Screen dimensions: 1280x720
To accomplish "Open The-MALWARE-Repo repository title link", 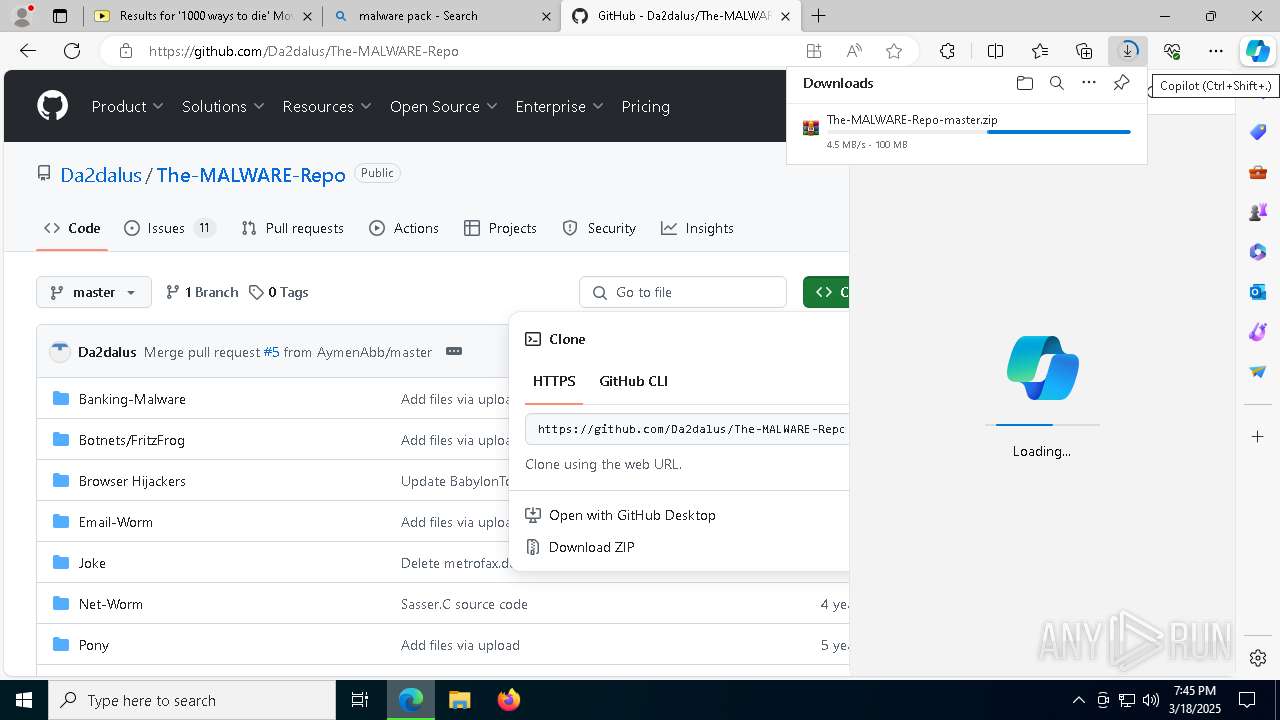I will pyautogui.click(x=251, y=175).
